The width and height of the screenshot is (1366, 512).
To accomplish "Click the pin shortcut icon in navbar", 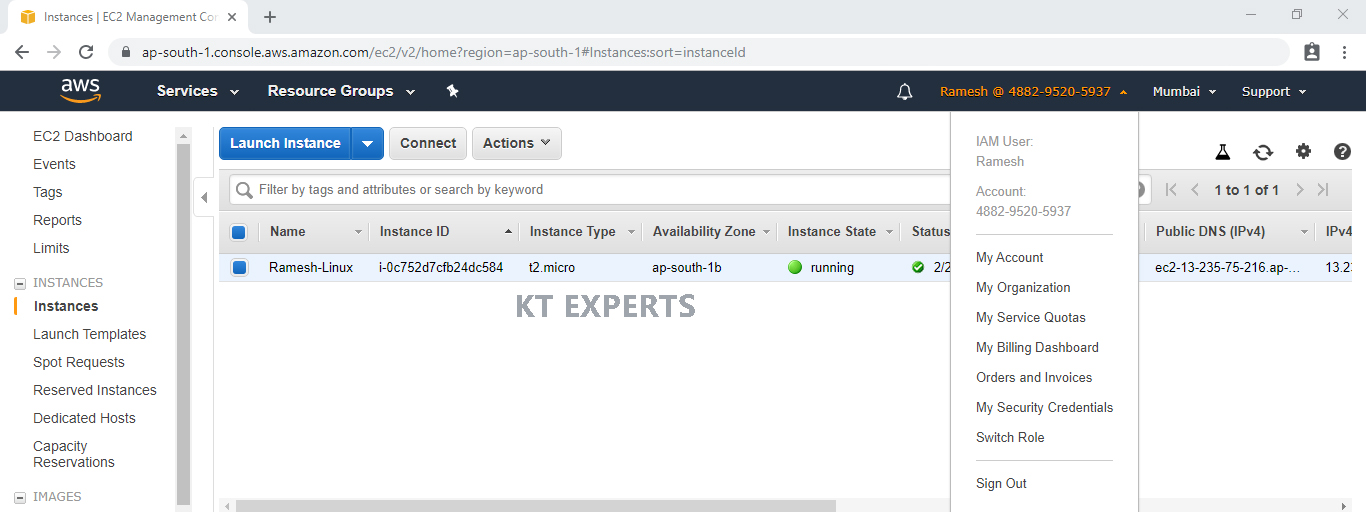I will pos(452,91).
